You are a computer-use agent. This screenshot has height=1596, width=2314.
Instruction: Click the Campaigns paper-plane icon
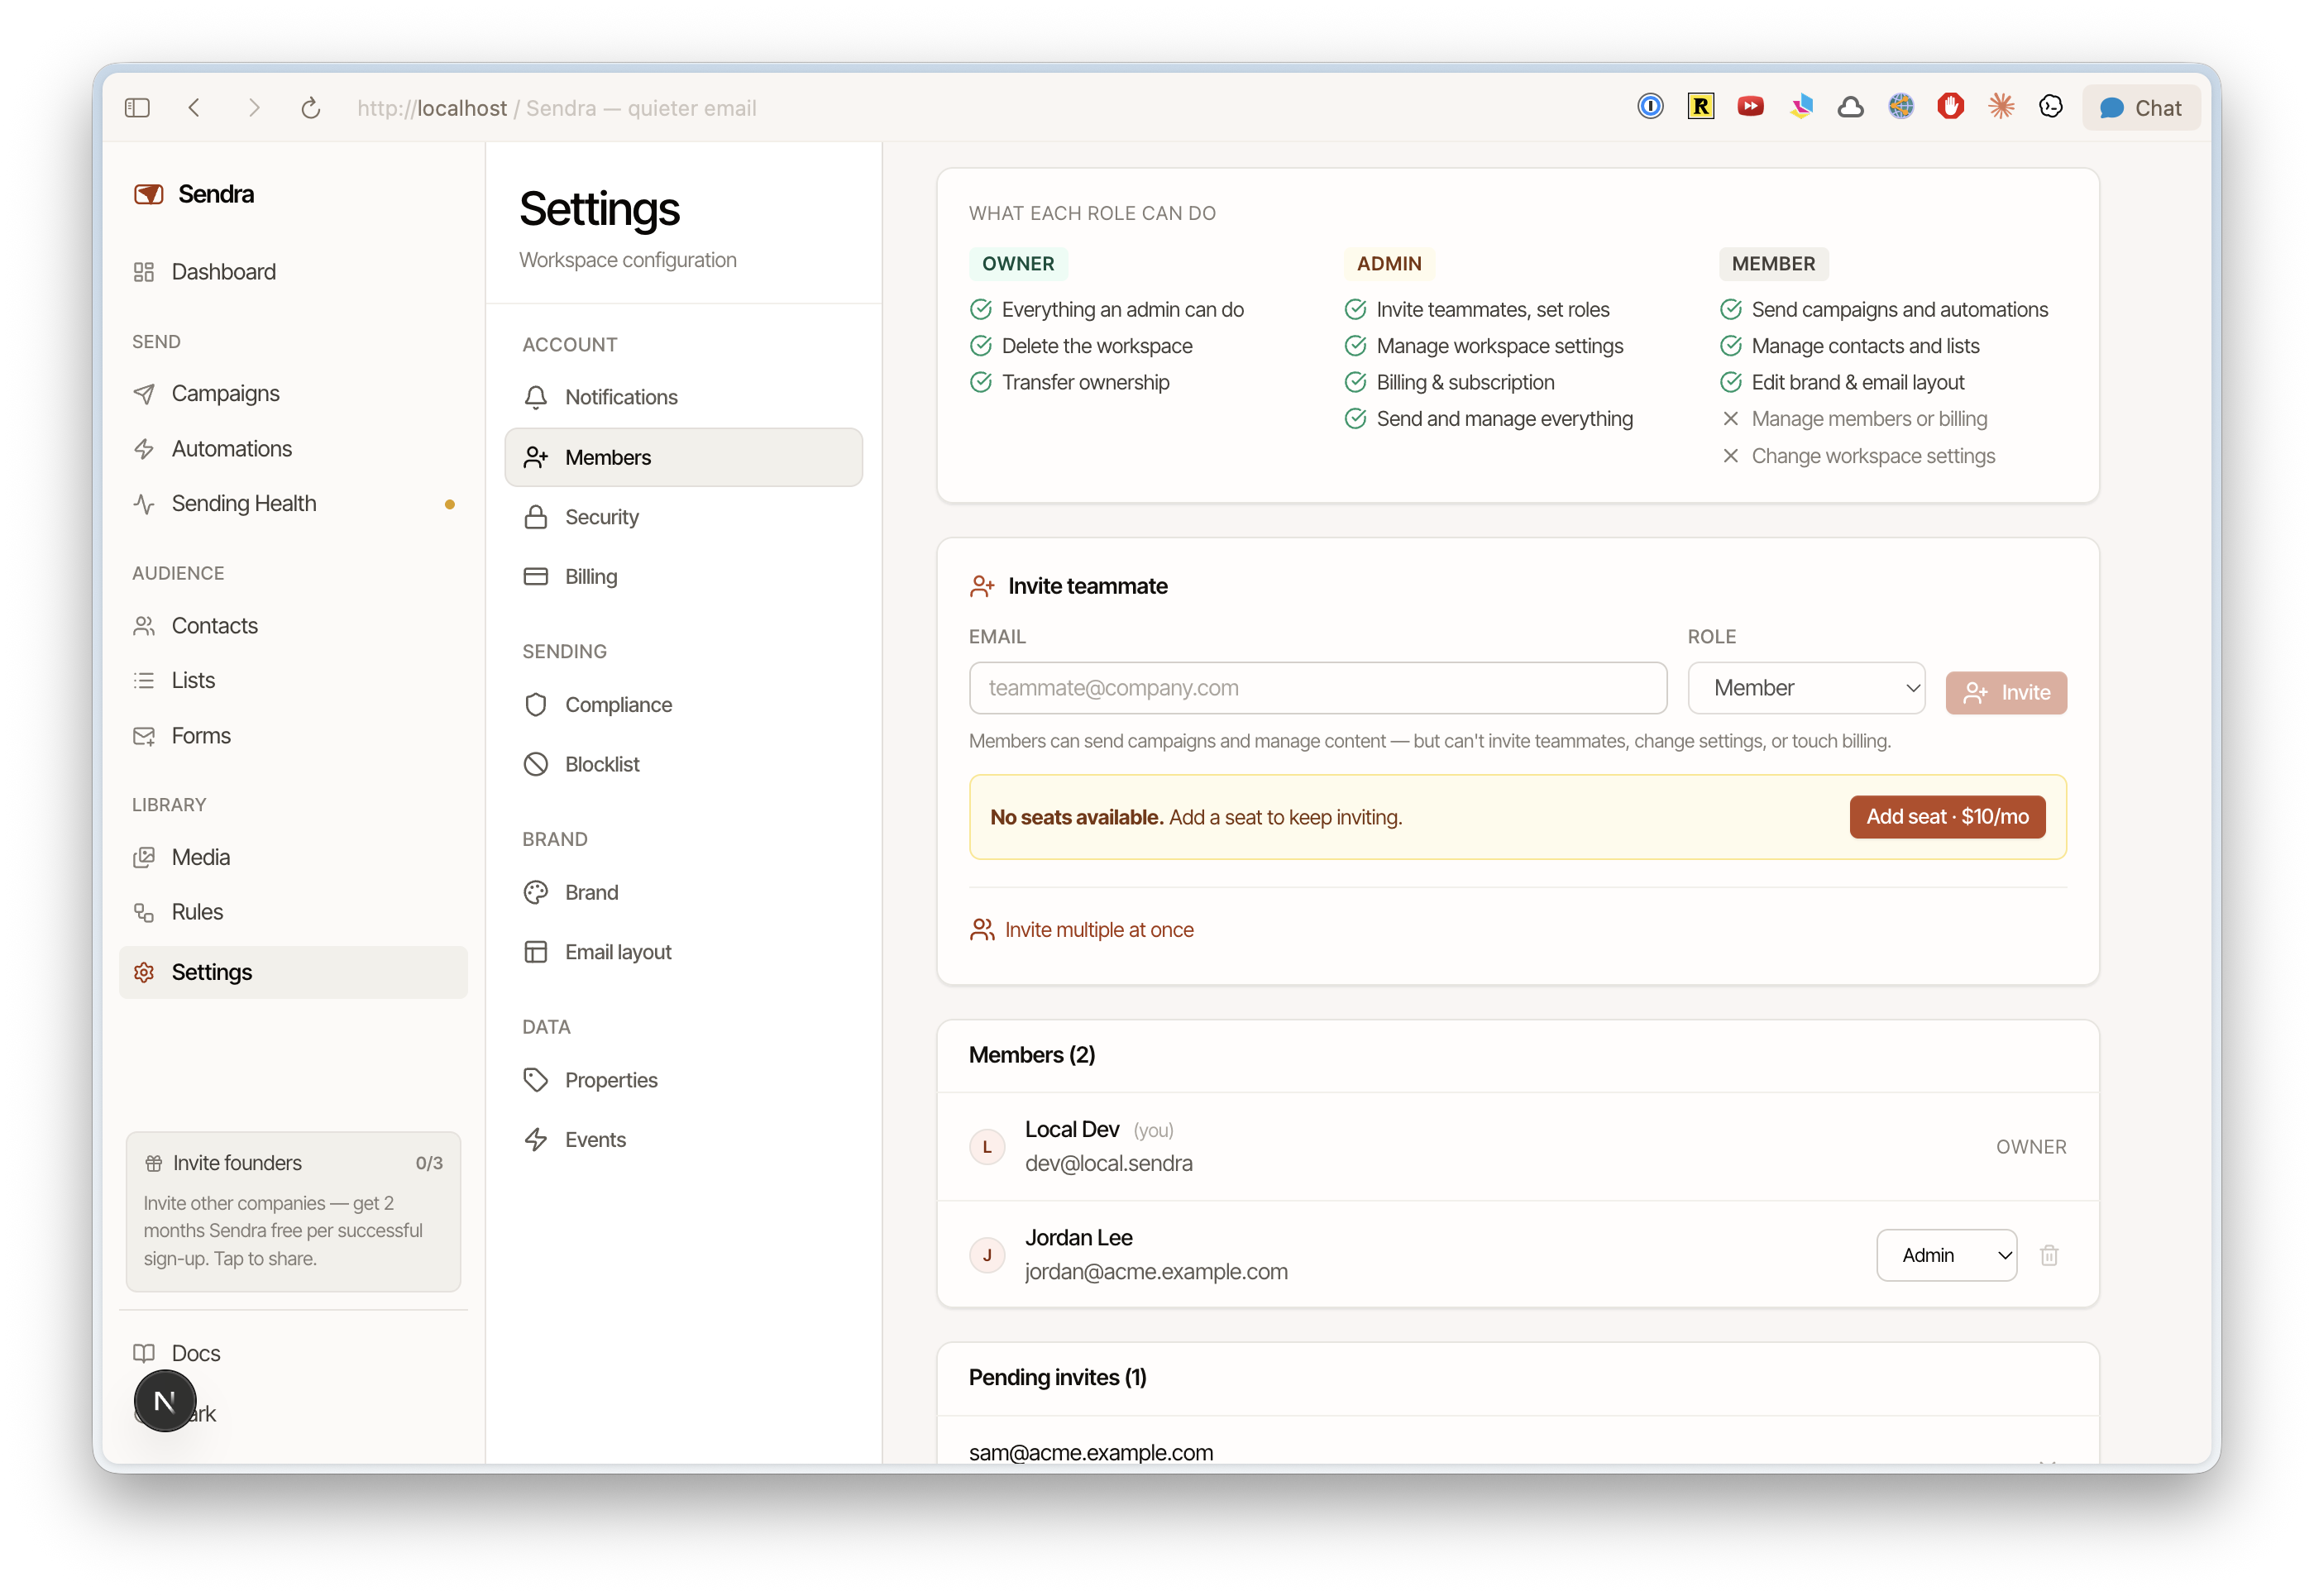[144, 394]
